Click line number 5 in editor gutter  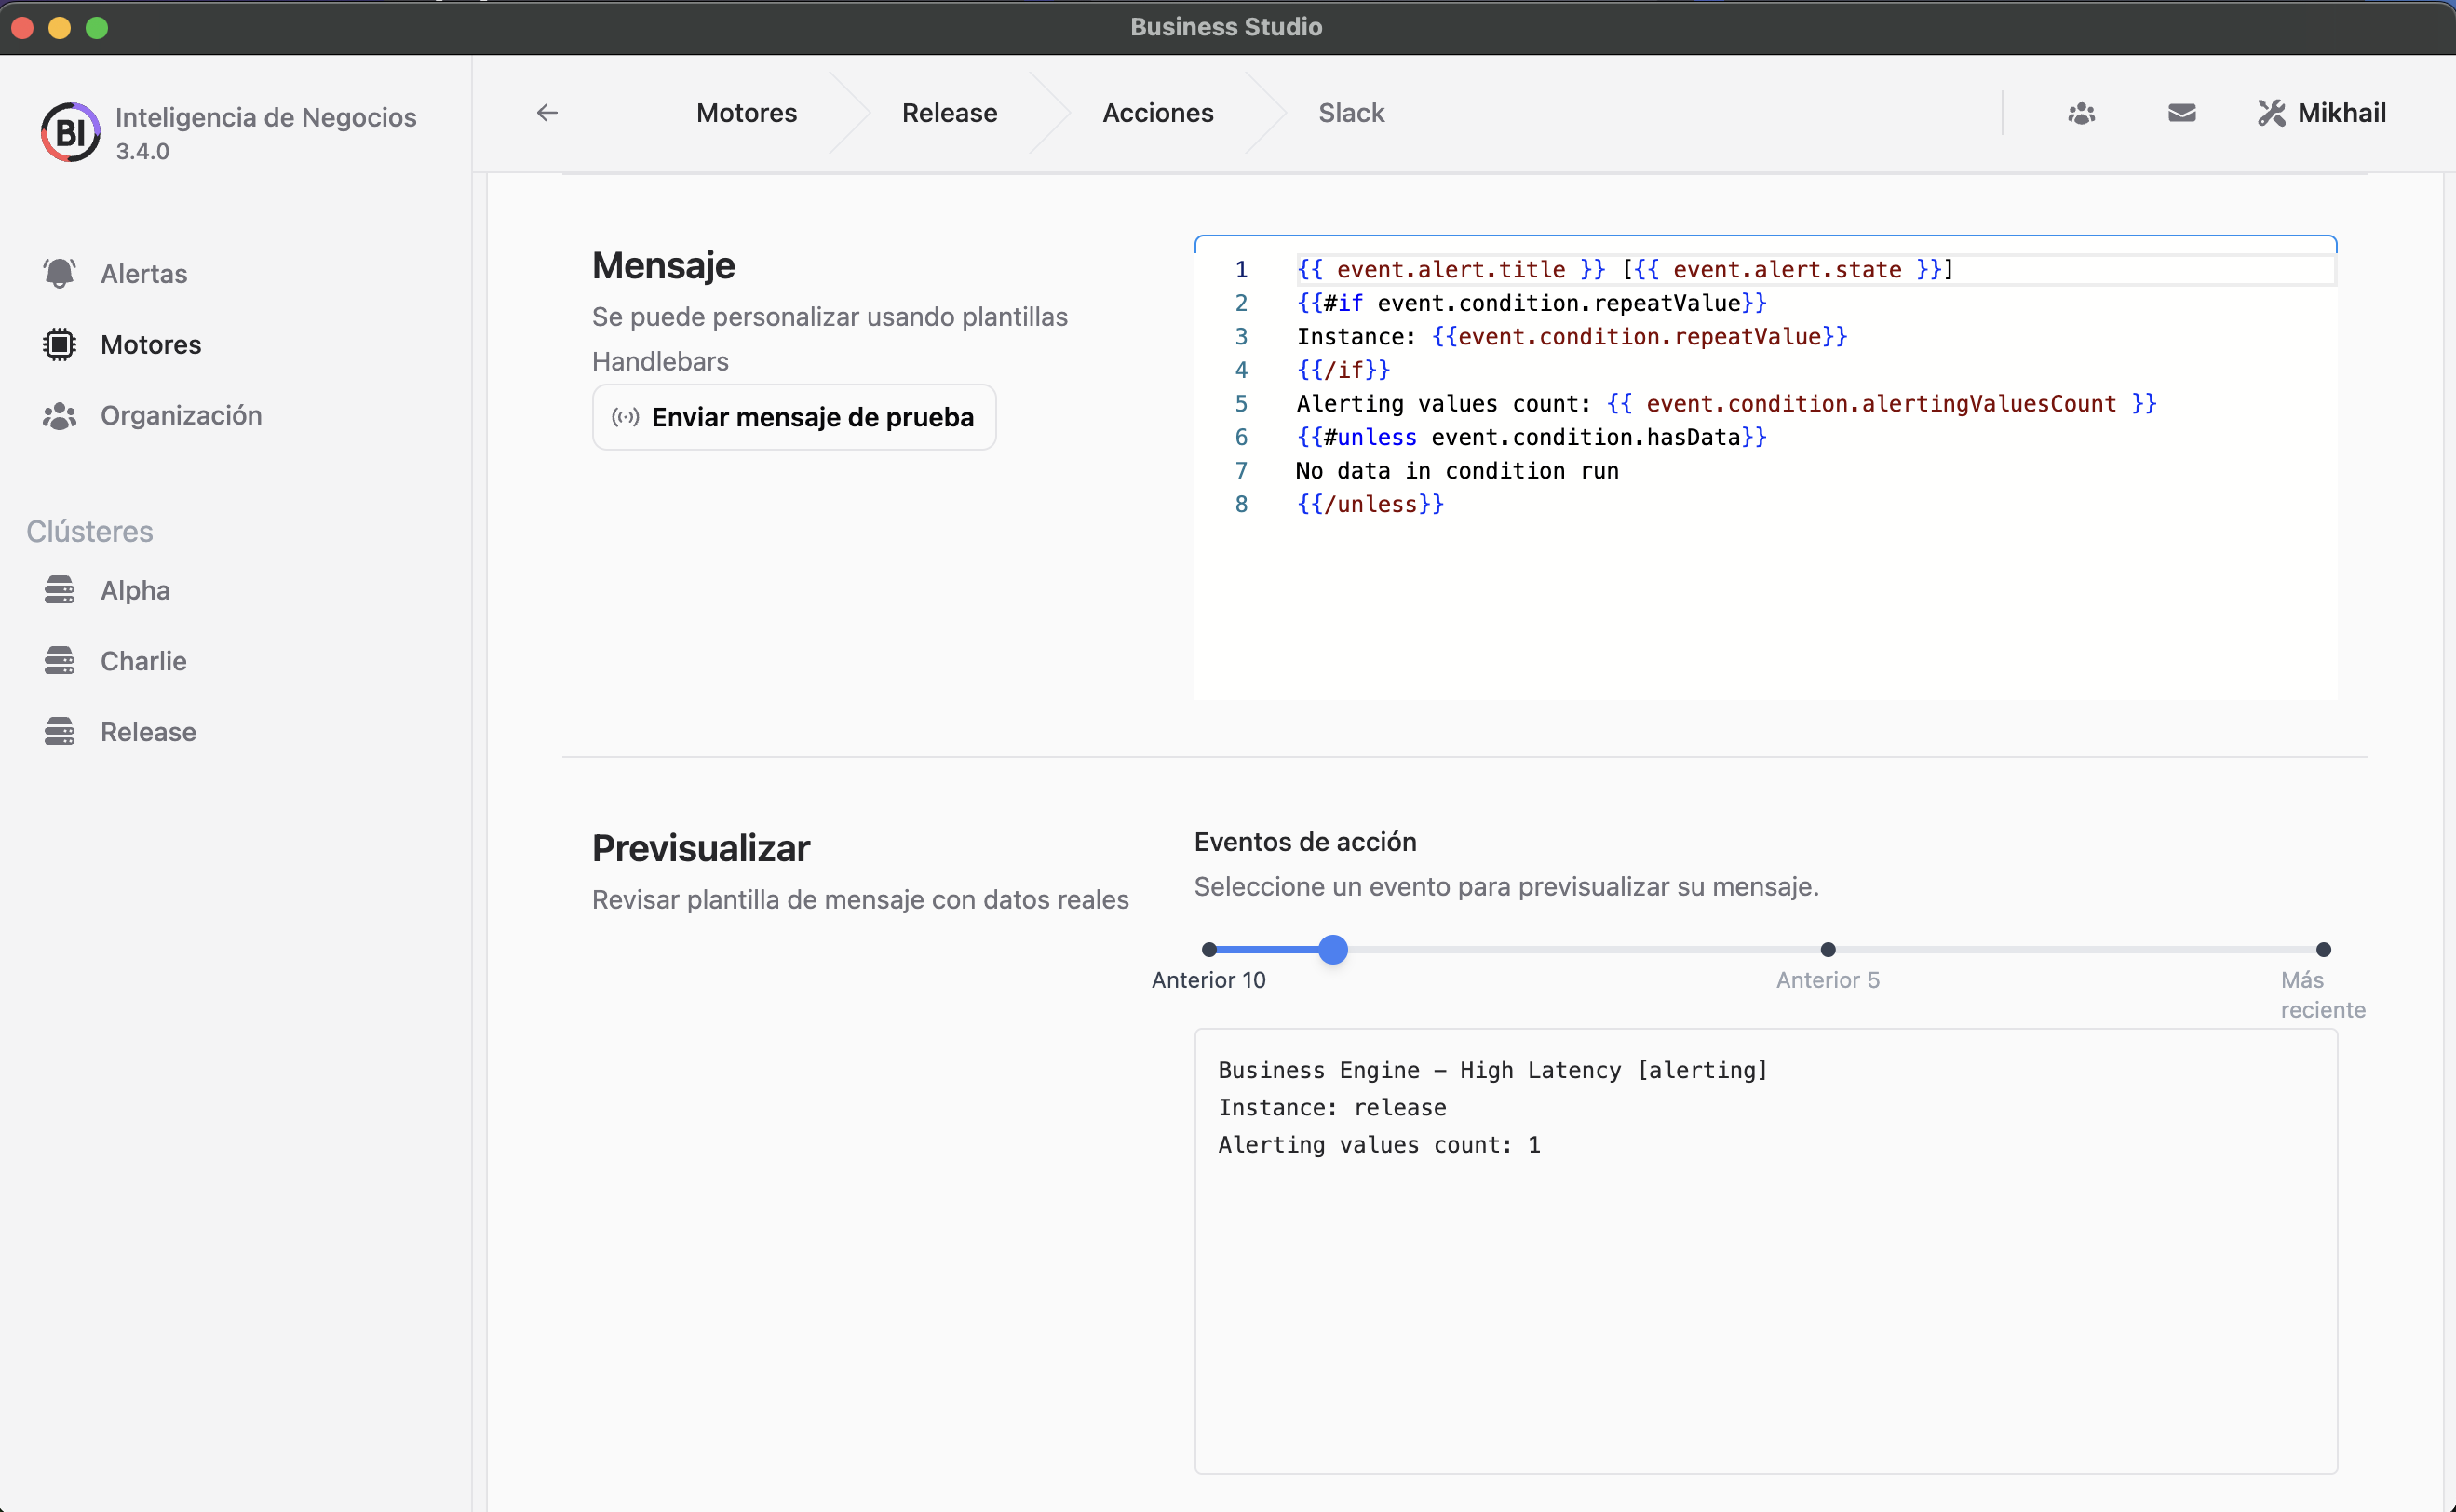(1241, 403)
